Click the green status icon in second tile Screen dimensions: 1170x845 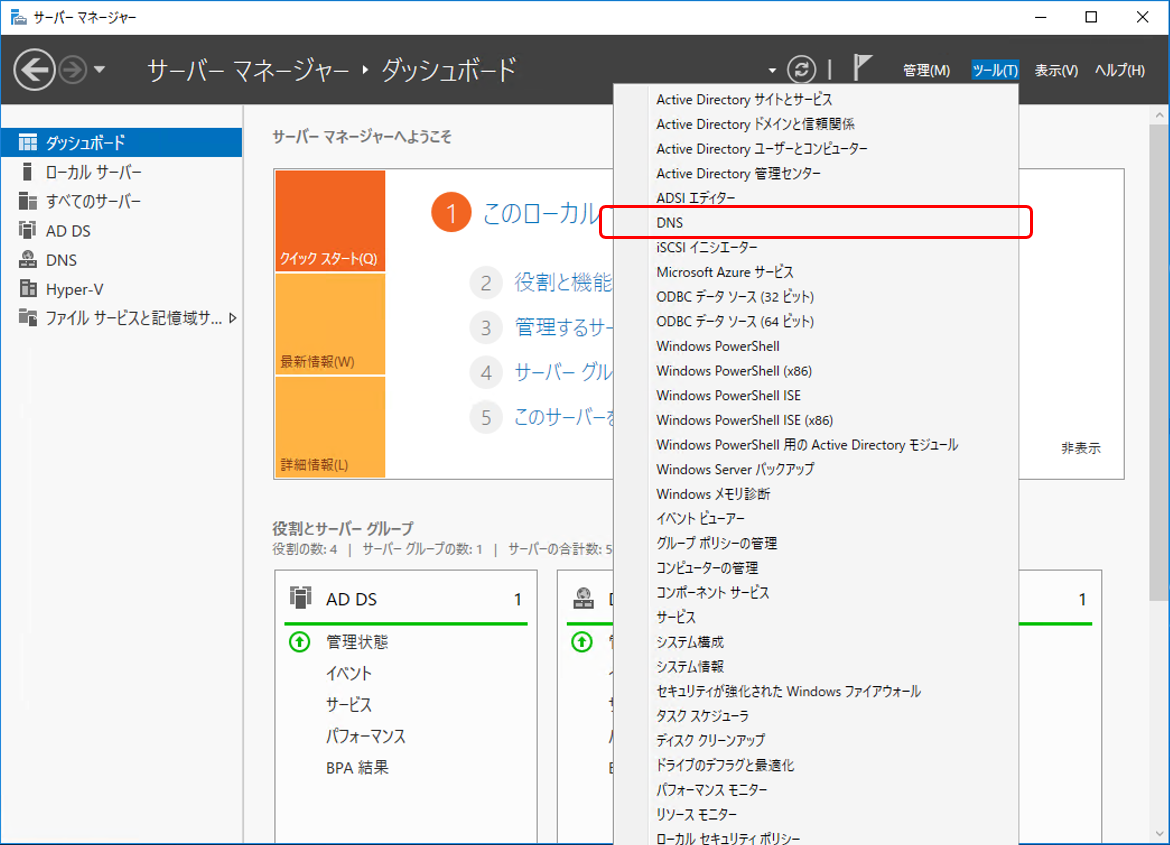click(x=581, y=641)
